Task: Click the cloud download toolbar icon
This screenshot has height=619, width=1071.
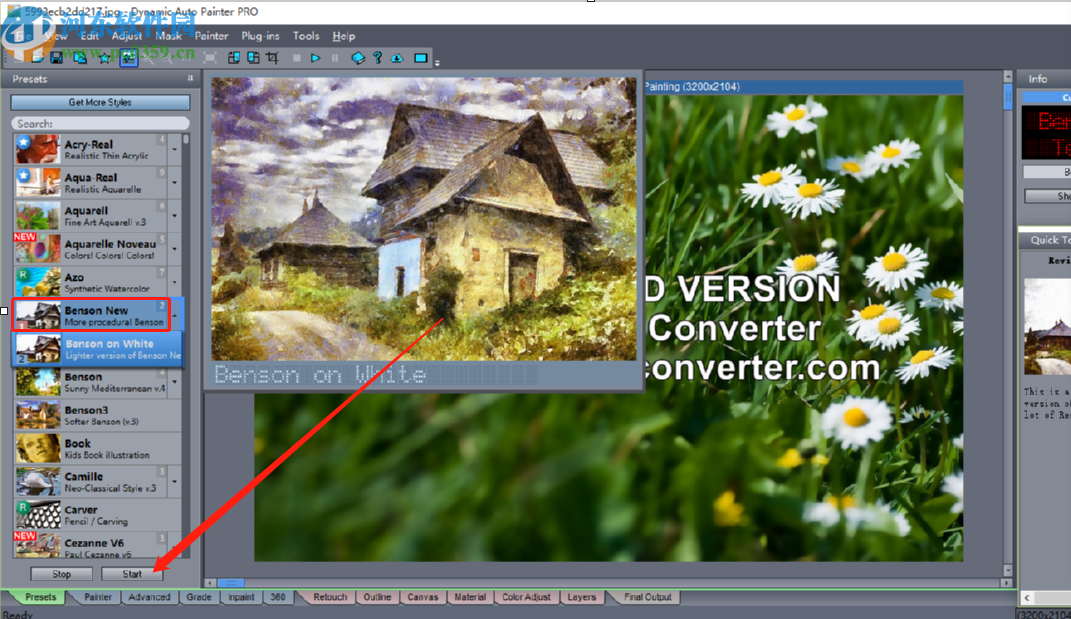Action: (x=397, y=58)
